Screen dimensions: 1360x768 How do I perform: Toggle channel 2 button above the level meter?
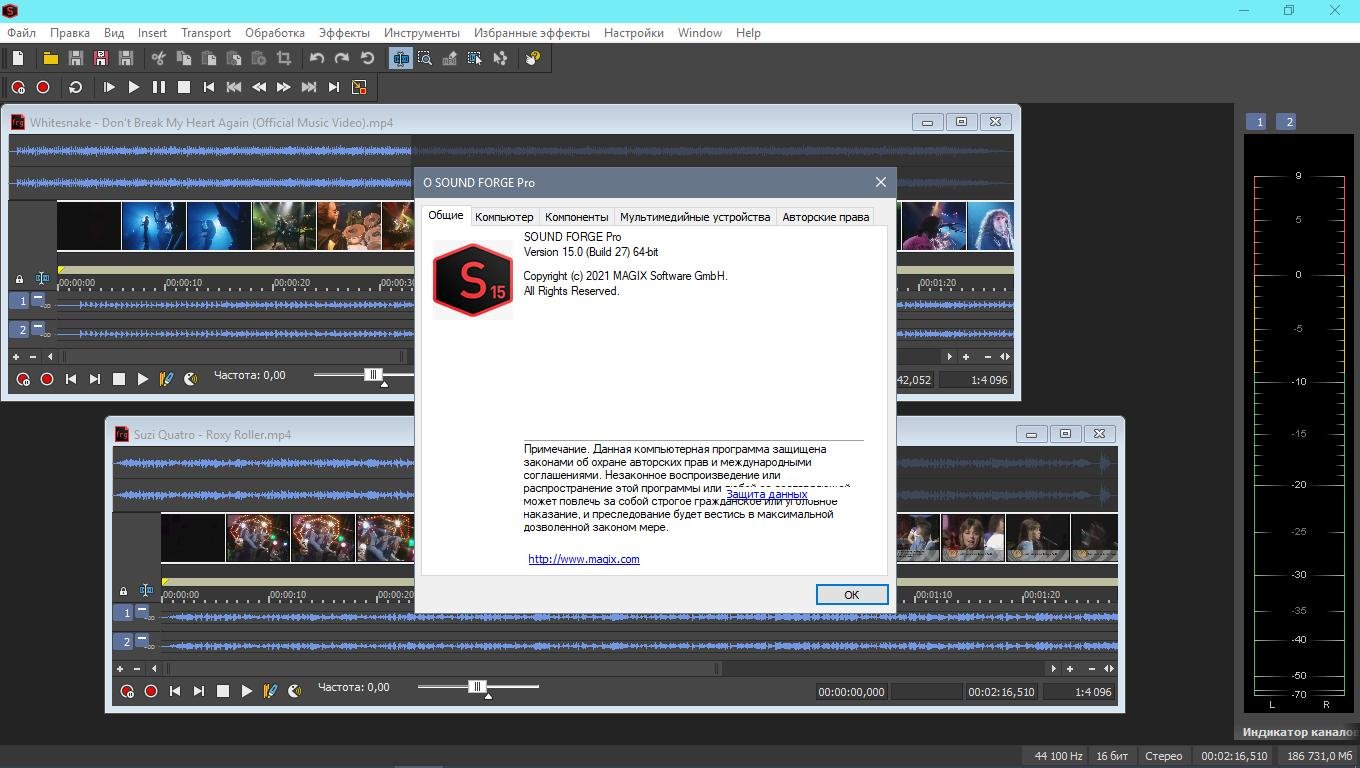pyautogui.click(x=1288, y=122)
